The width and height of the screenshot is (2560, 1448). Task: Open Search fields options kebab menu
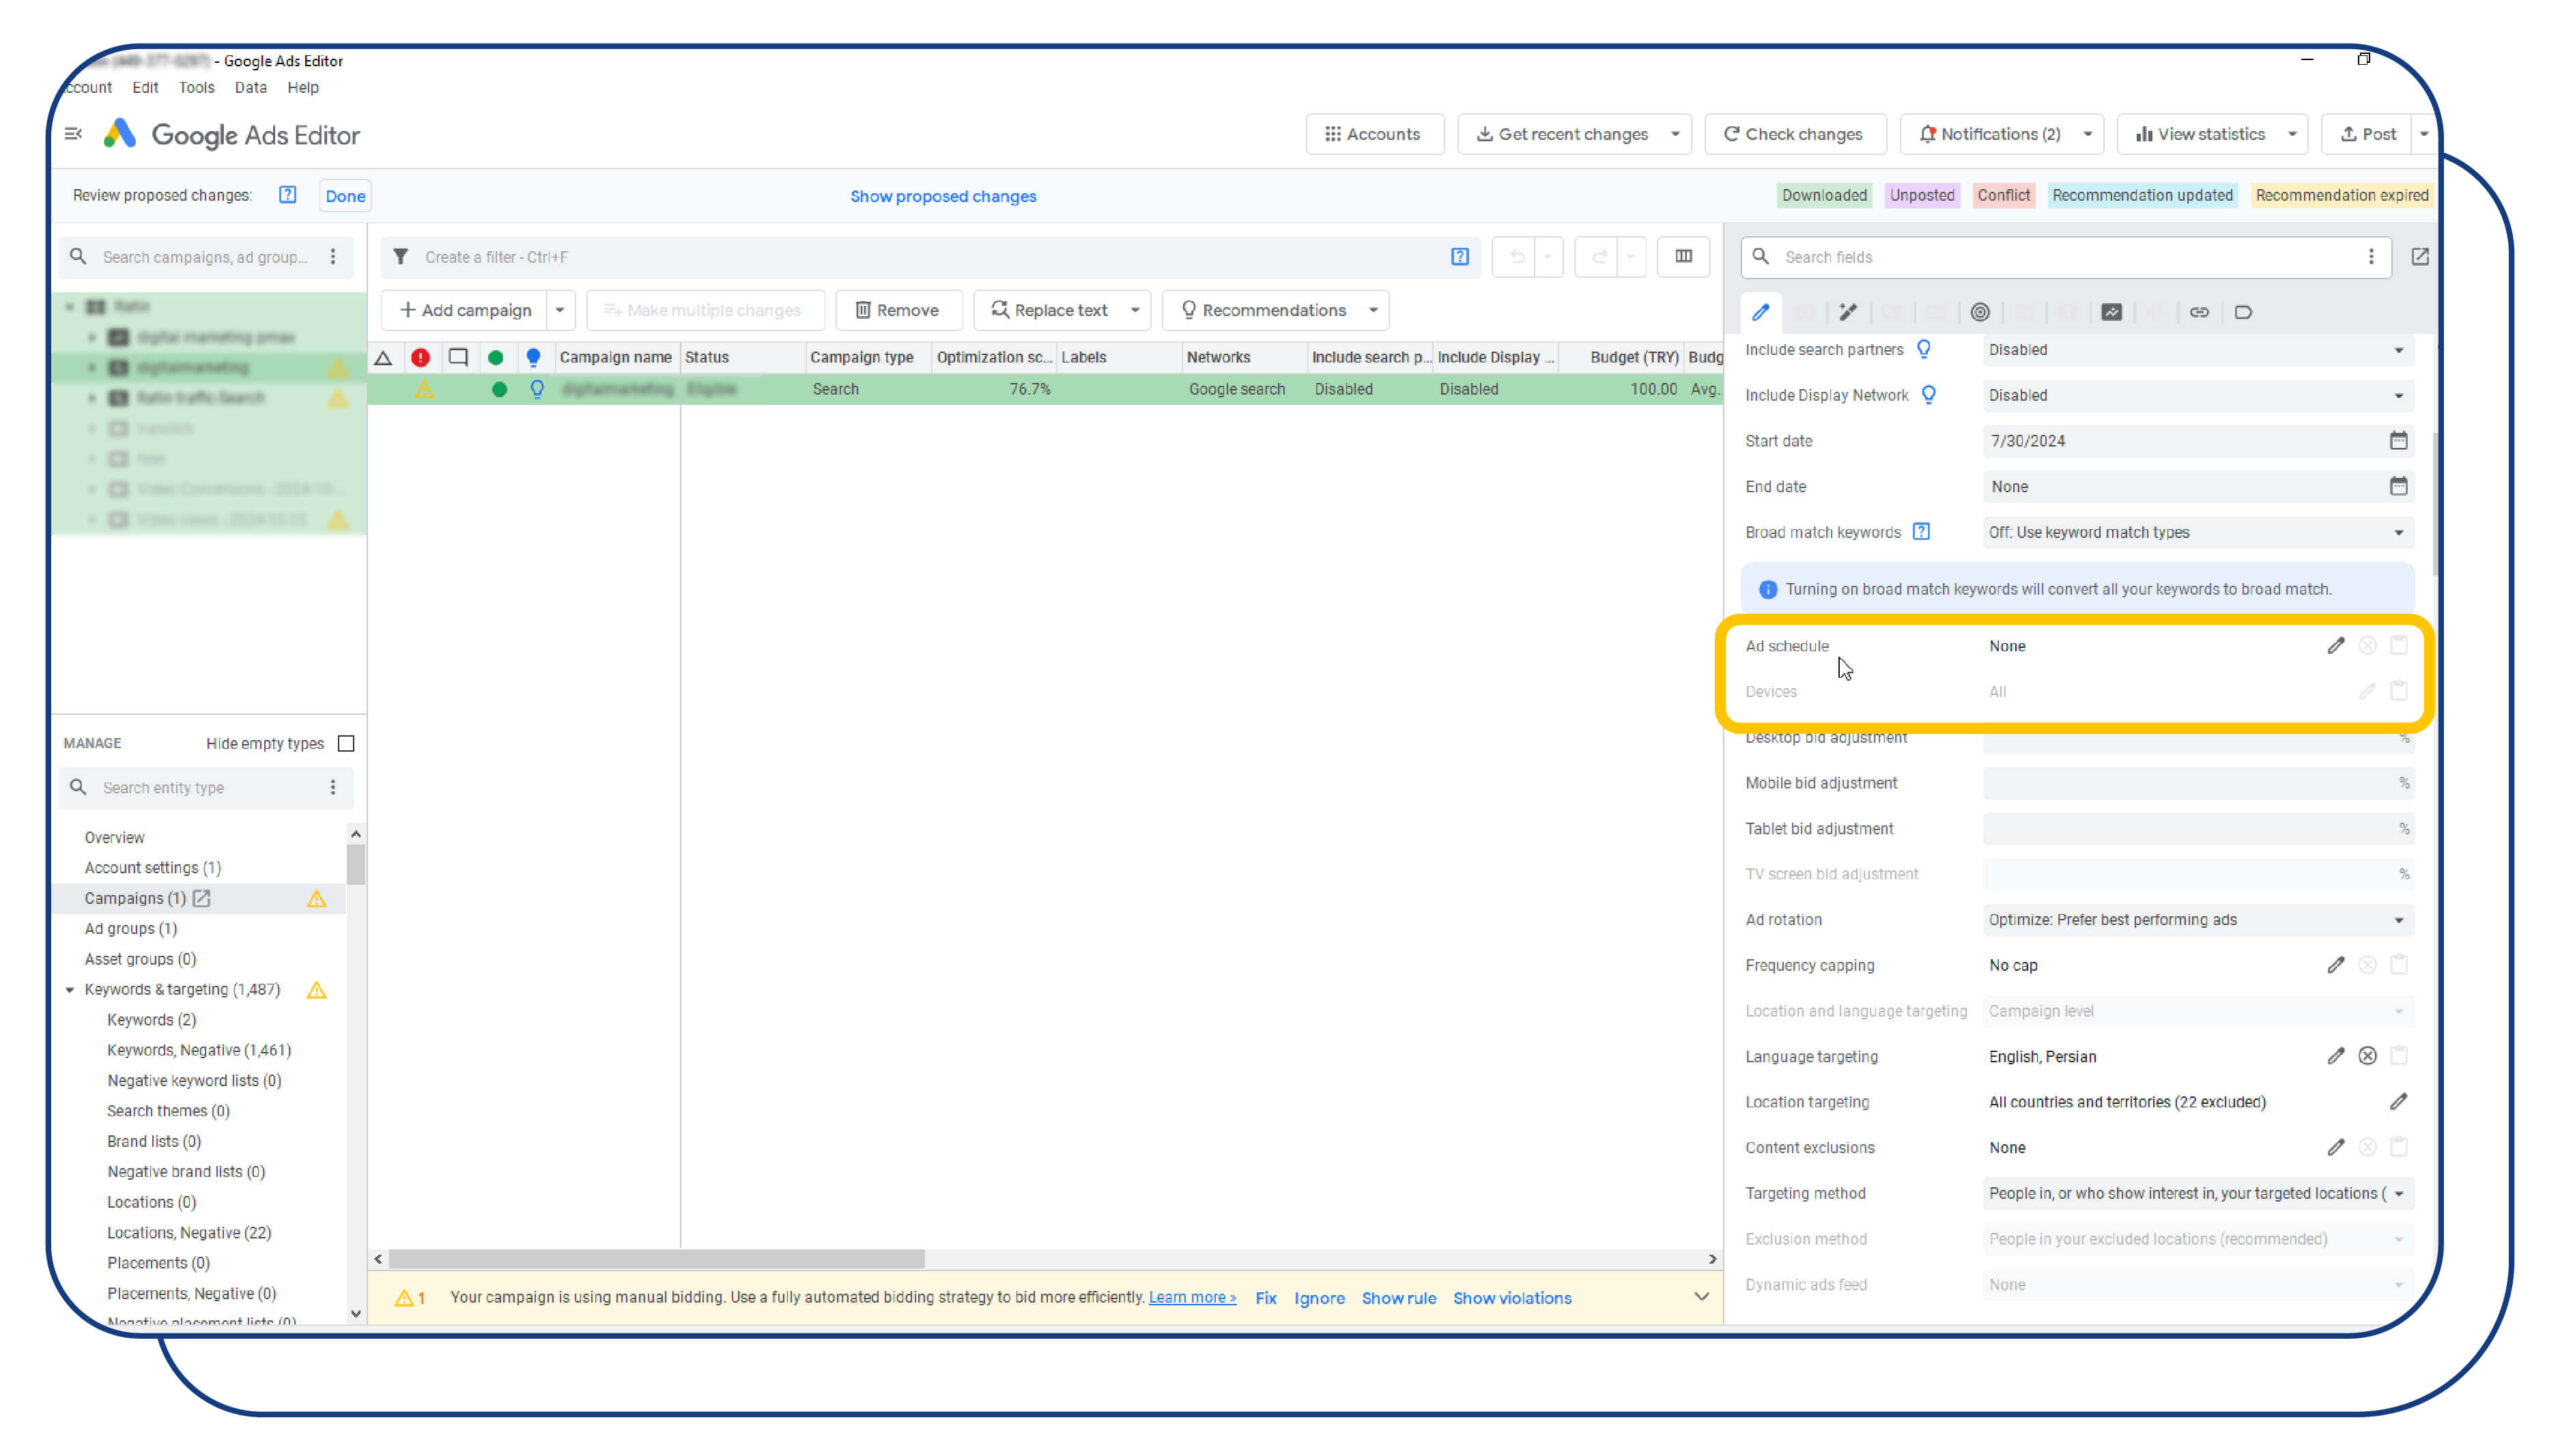pos(2371,257)
